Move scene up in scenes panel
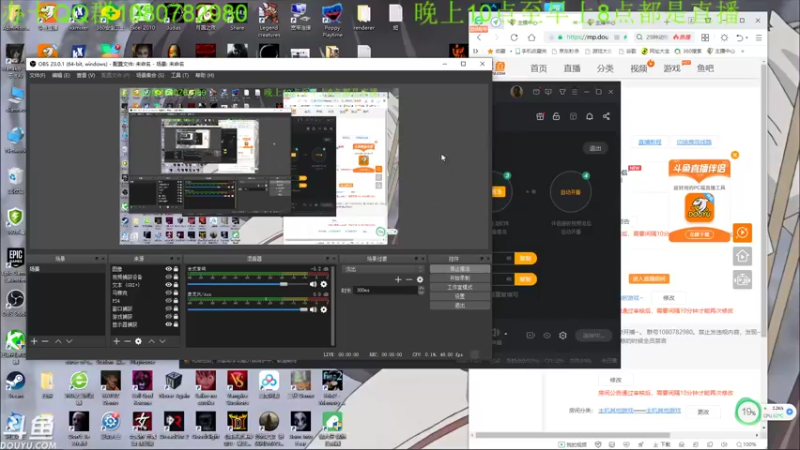The height and width of the screenshot is (450, 800). pyautogui.click(x=58, y=341)
